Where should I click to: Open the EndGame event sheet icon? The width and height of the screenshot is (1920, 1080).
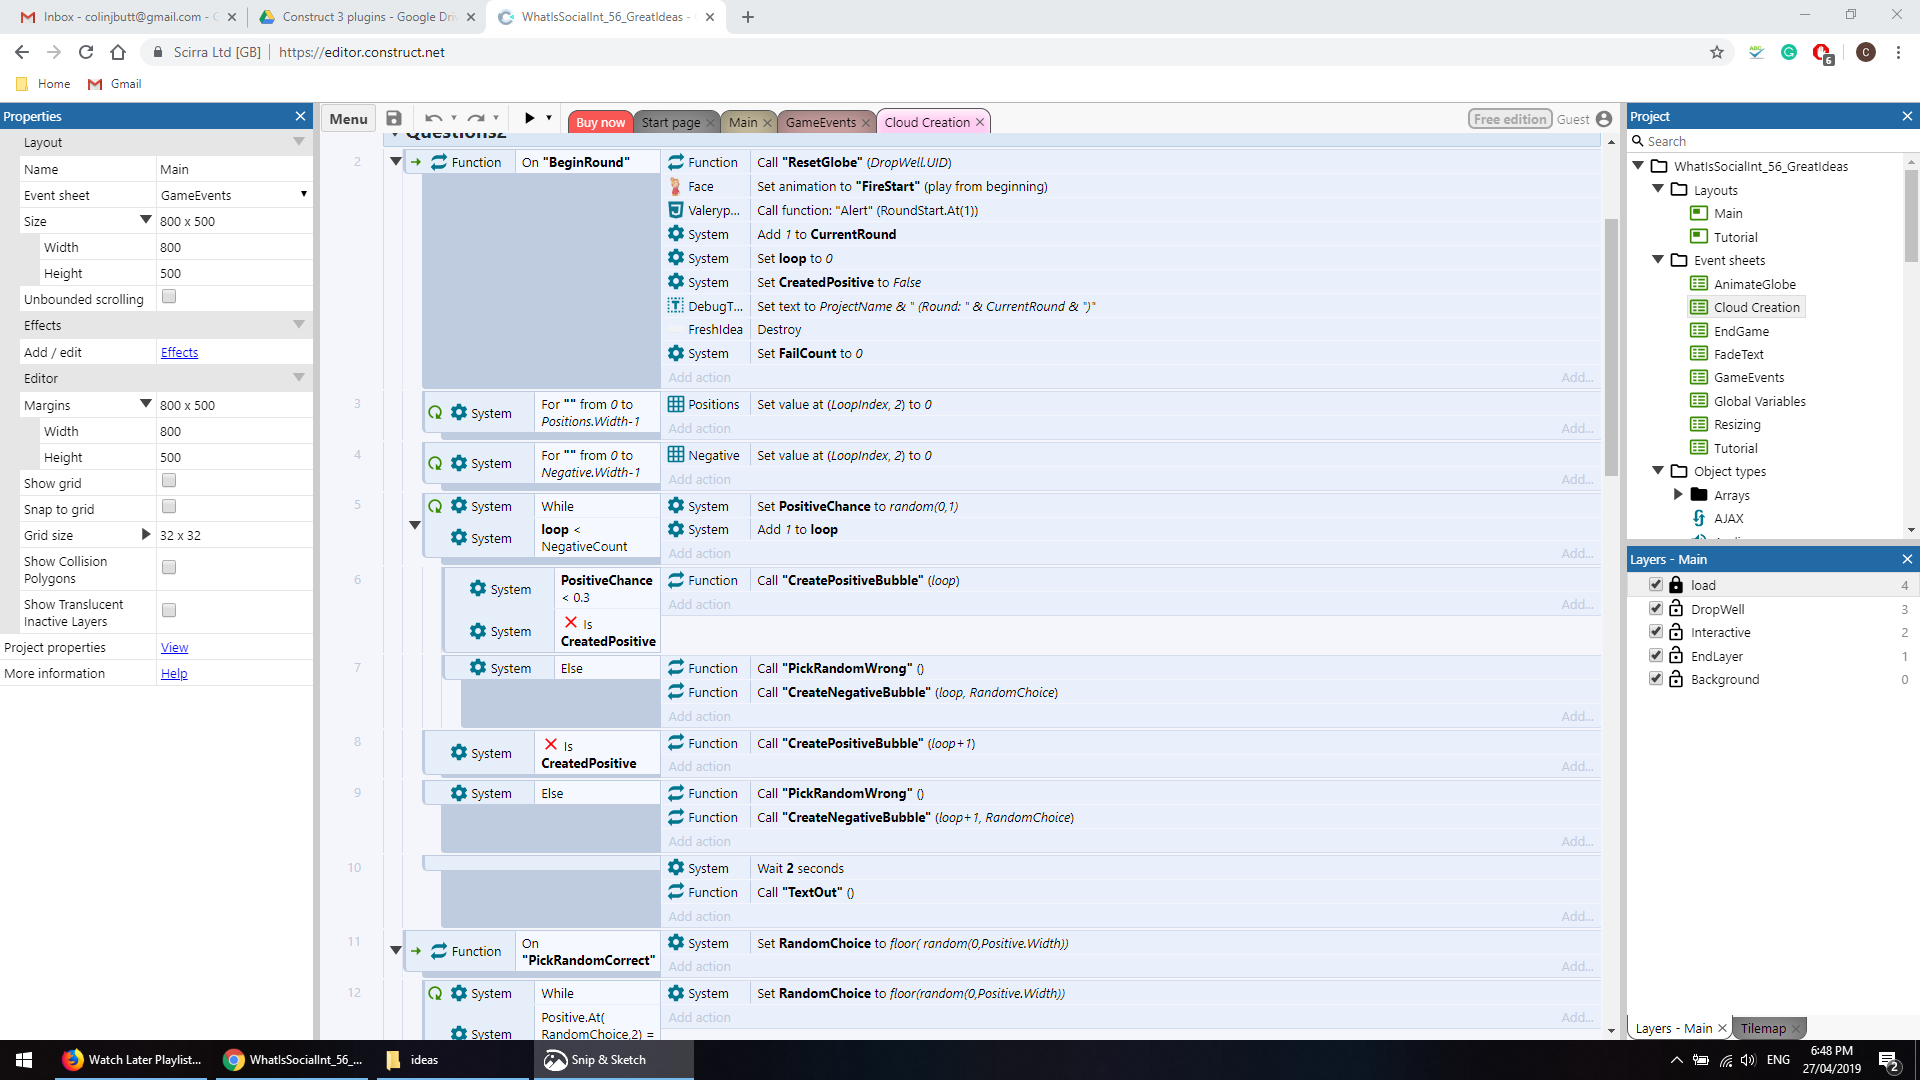click(x=1698, y=330)
